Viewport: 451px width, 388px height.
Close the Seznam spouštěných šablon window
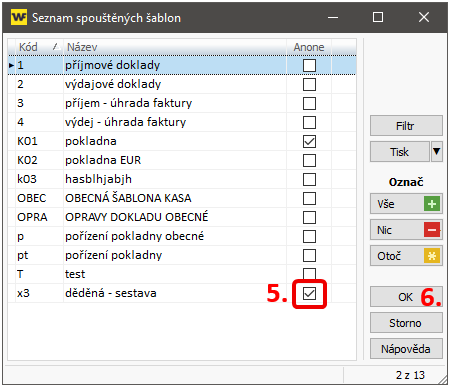(424, 17)
